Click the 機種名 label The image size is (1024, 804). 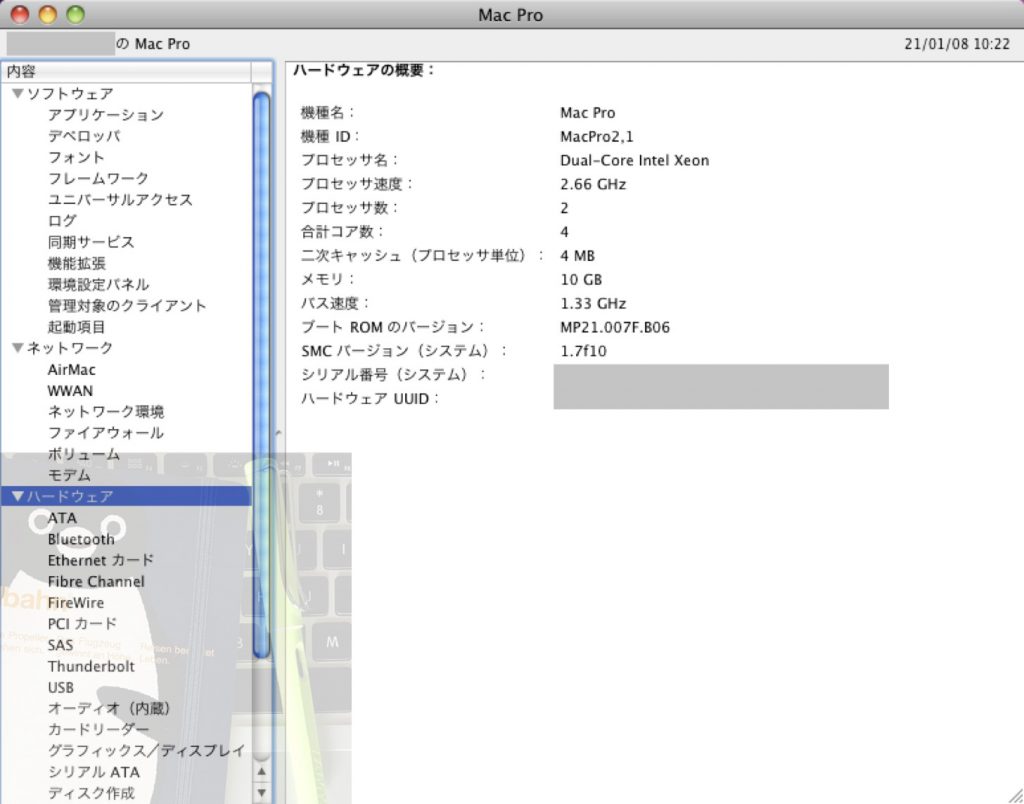click(x=328, y=112)
